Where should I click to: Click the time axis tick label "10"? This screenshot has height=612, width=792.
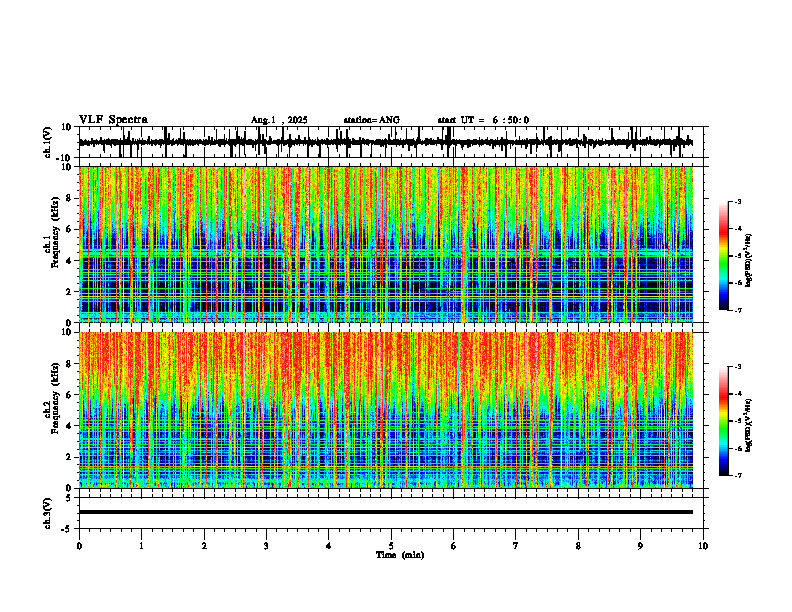[x=703, y=546]
